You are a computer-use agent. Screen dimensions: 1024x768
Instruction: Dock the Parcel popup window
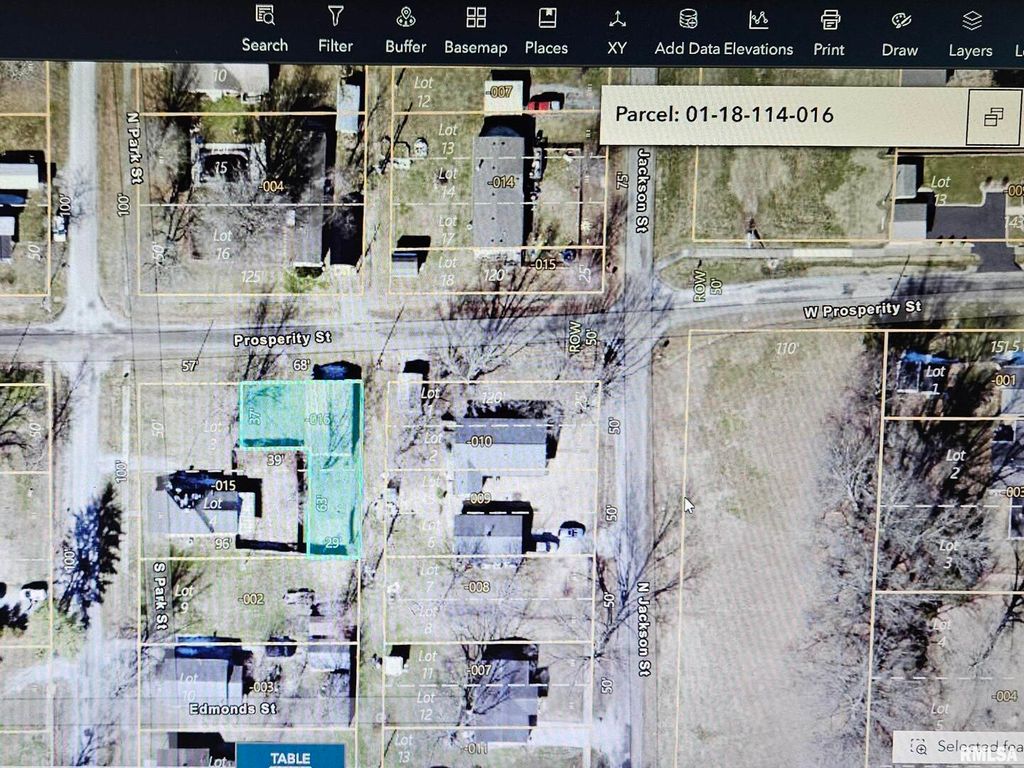(993, 117)
